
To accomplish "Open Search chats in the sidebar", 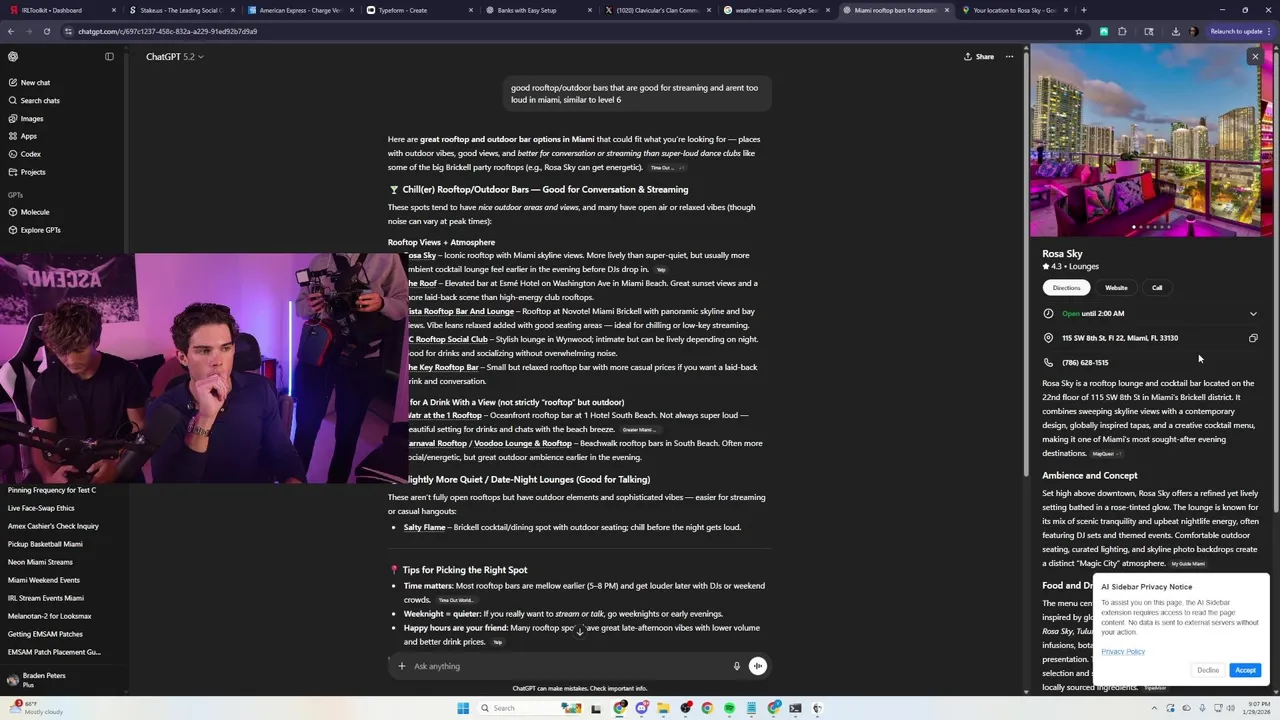I will [40, 101].
